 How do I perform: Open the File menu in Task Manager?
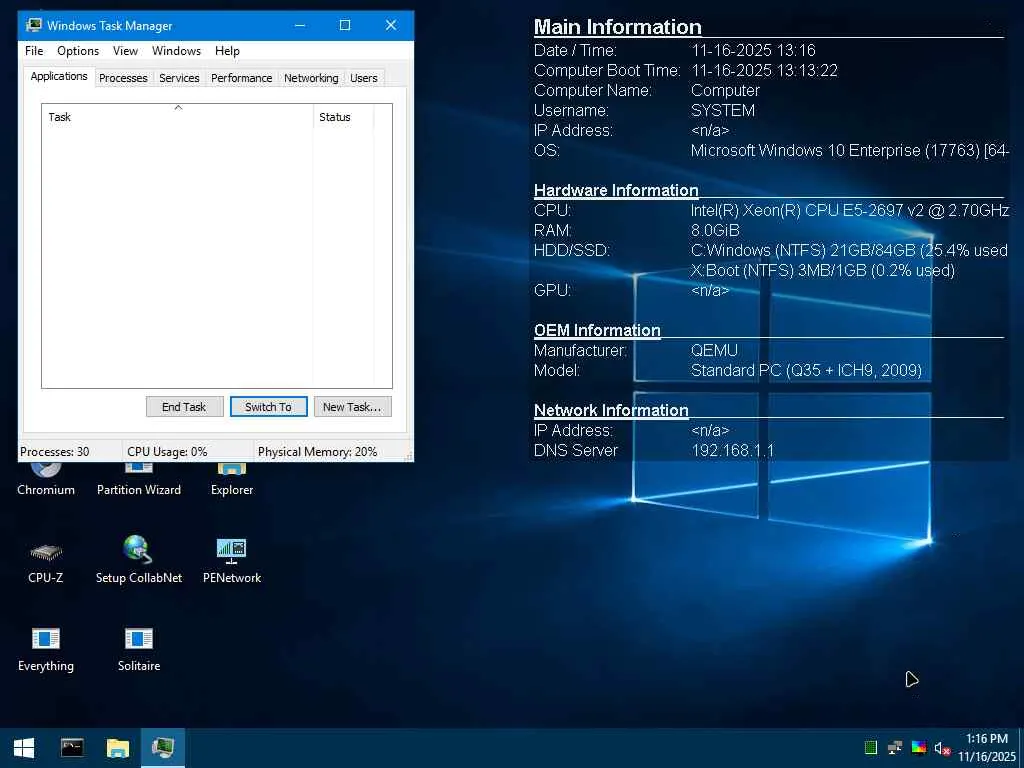coord(34,51)
